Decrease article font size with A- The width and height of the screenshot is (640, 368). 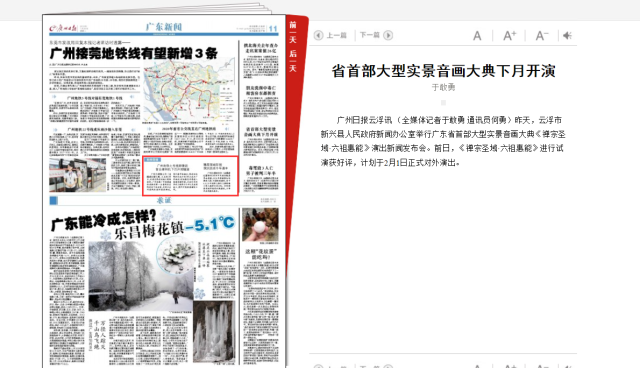pyautogui.click(x=542, y=36)
